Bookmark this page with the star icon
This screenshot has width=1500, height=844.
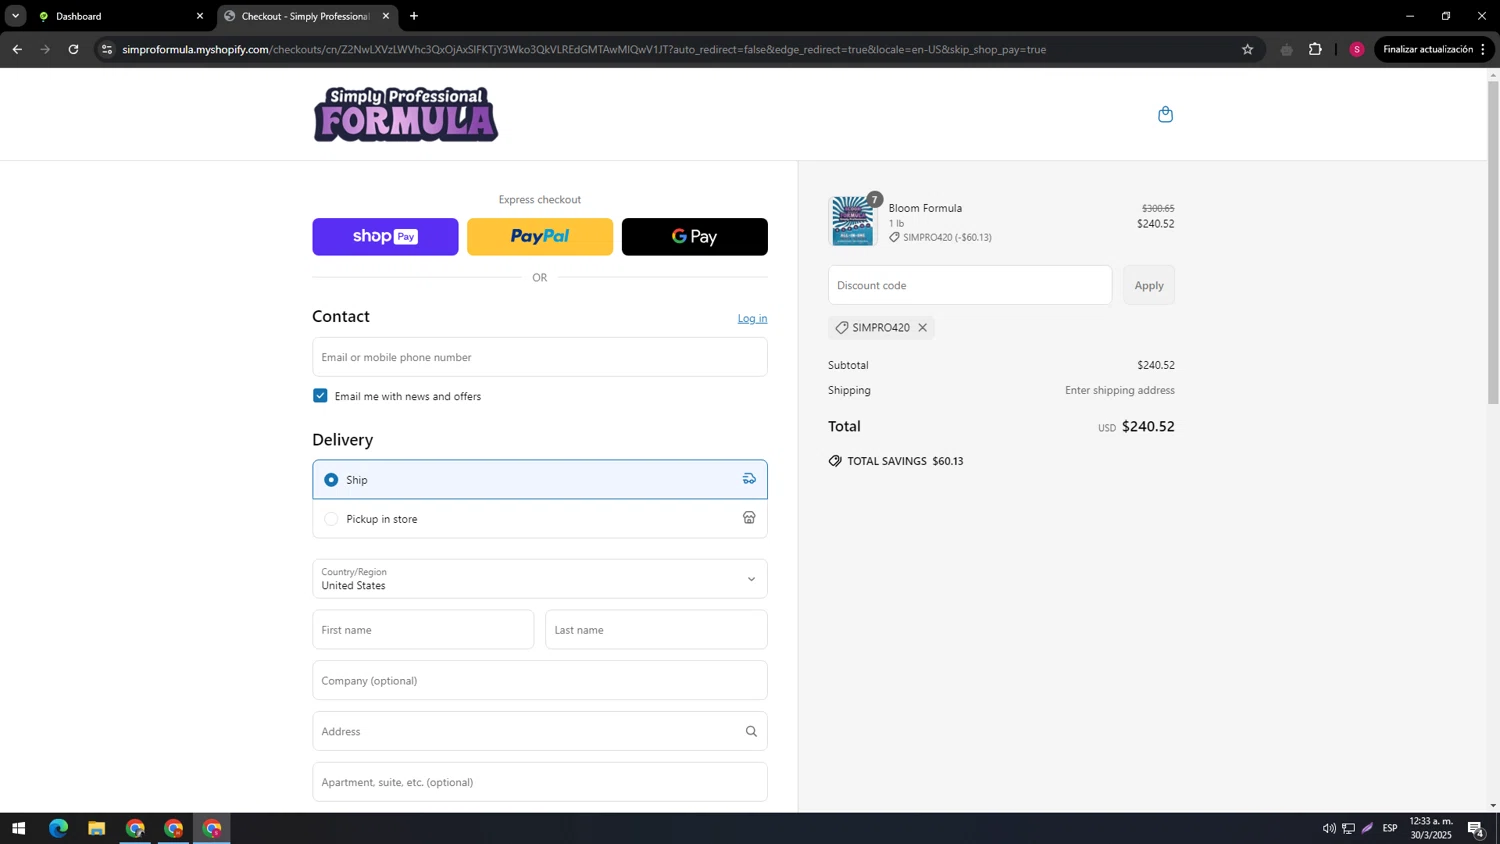(1247, 49)
